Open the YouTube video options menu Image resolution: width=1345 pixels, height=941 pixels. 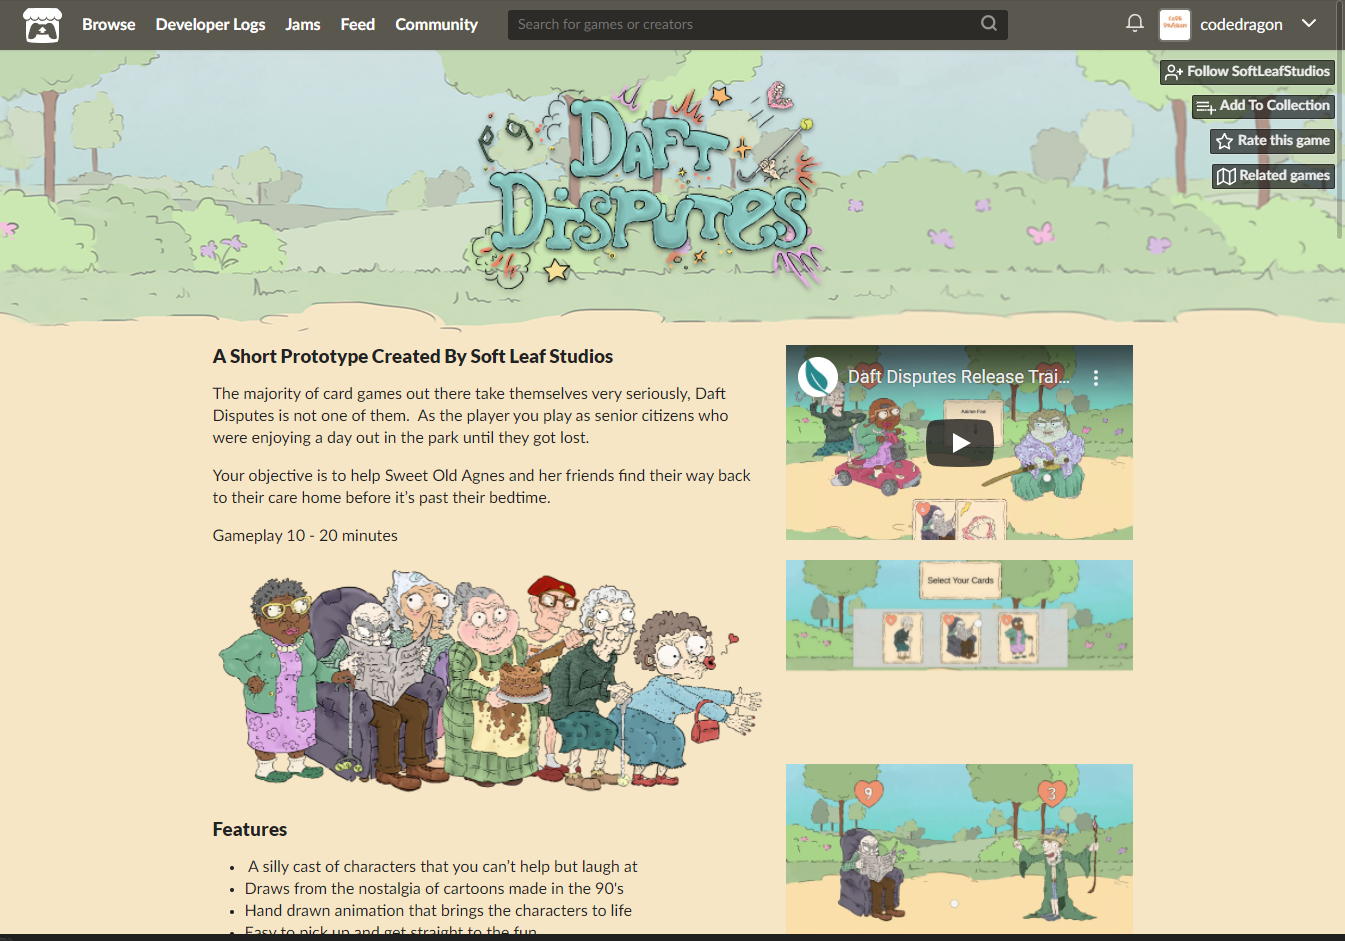pyautogui.click(x=1096, y=378)
